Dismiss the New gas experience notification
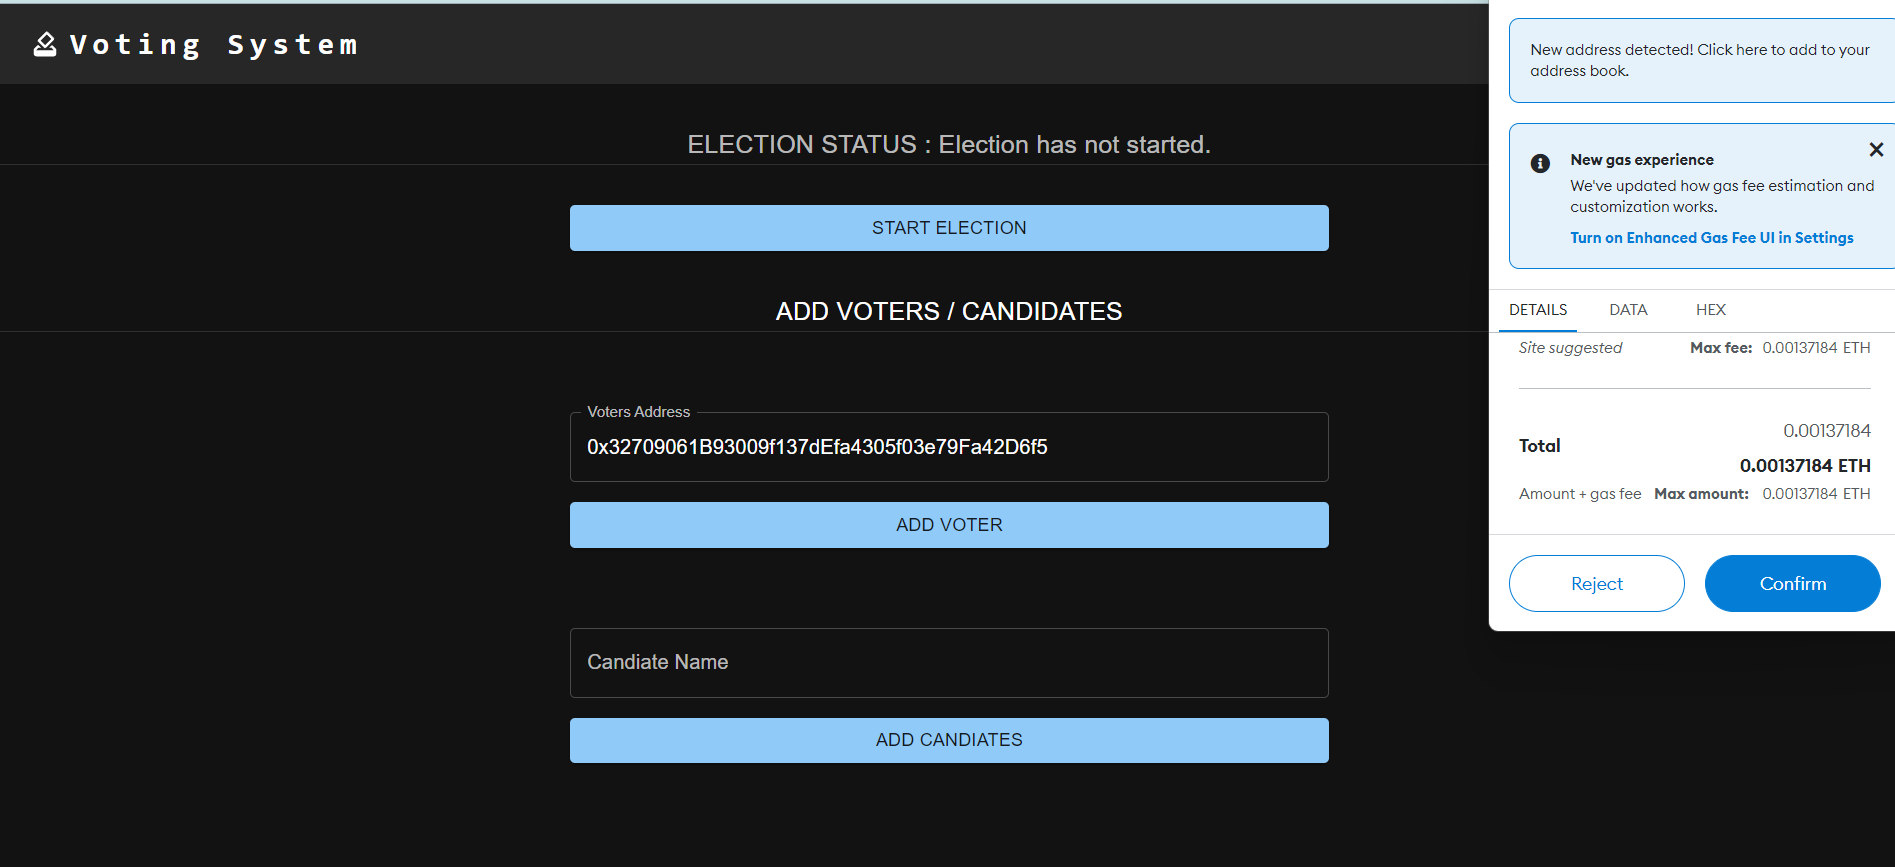Viewport: 1895px width, 867px height. [1876, 149]
